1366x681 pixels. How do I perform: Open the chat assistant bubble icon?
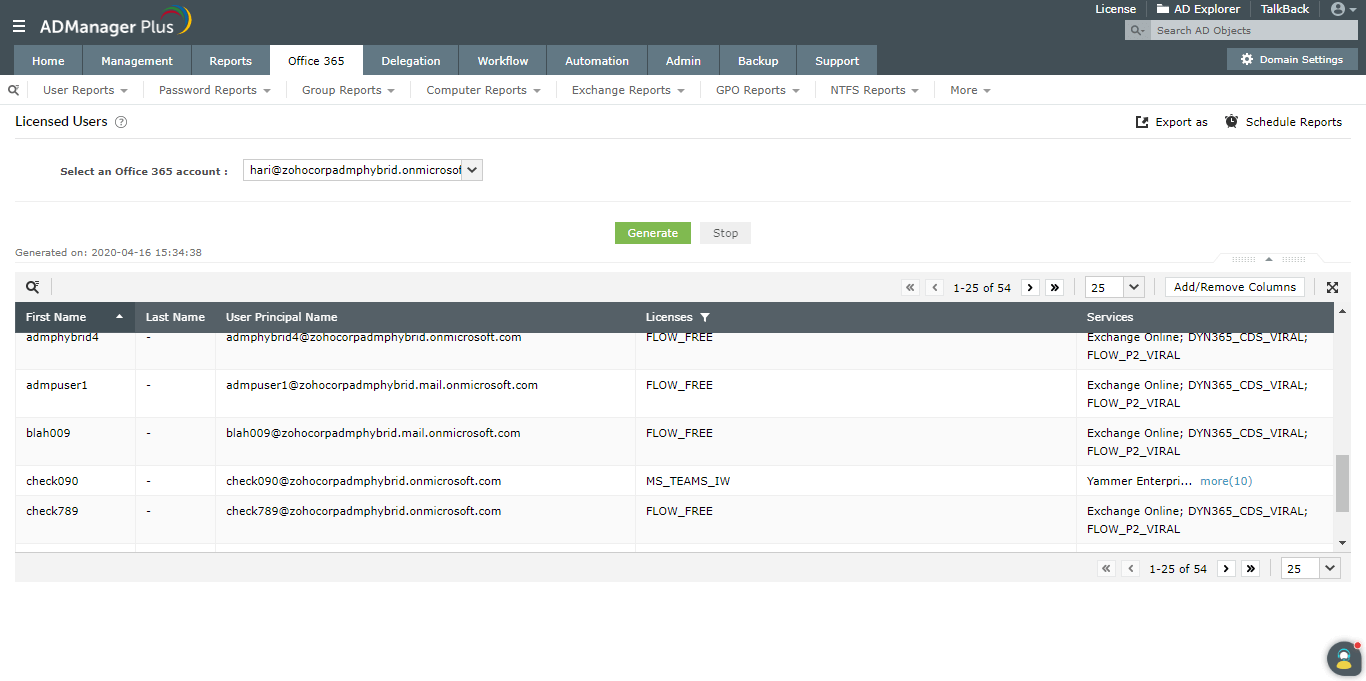point(1344,659)
